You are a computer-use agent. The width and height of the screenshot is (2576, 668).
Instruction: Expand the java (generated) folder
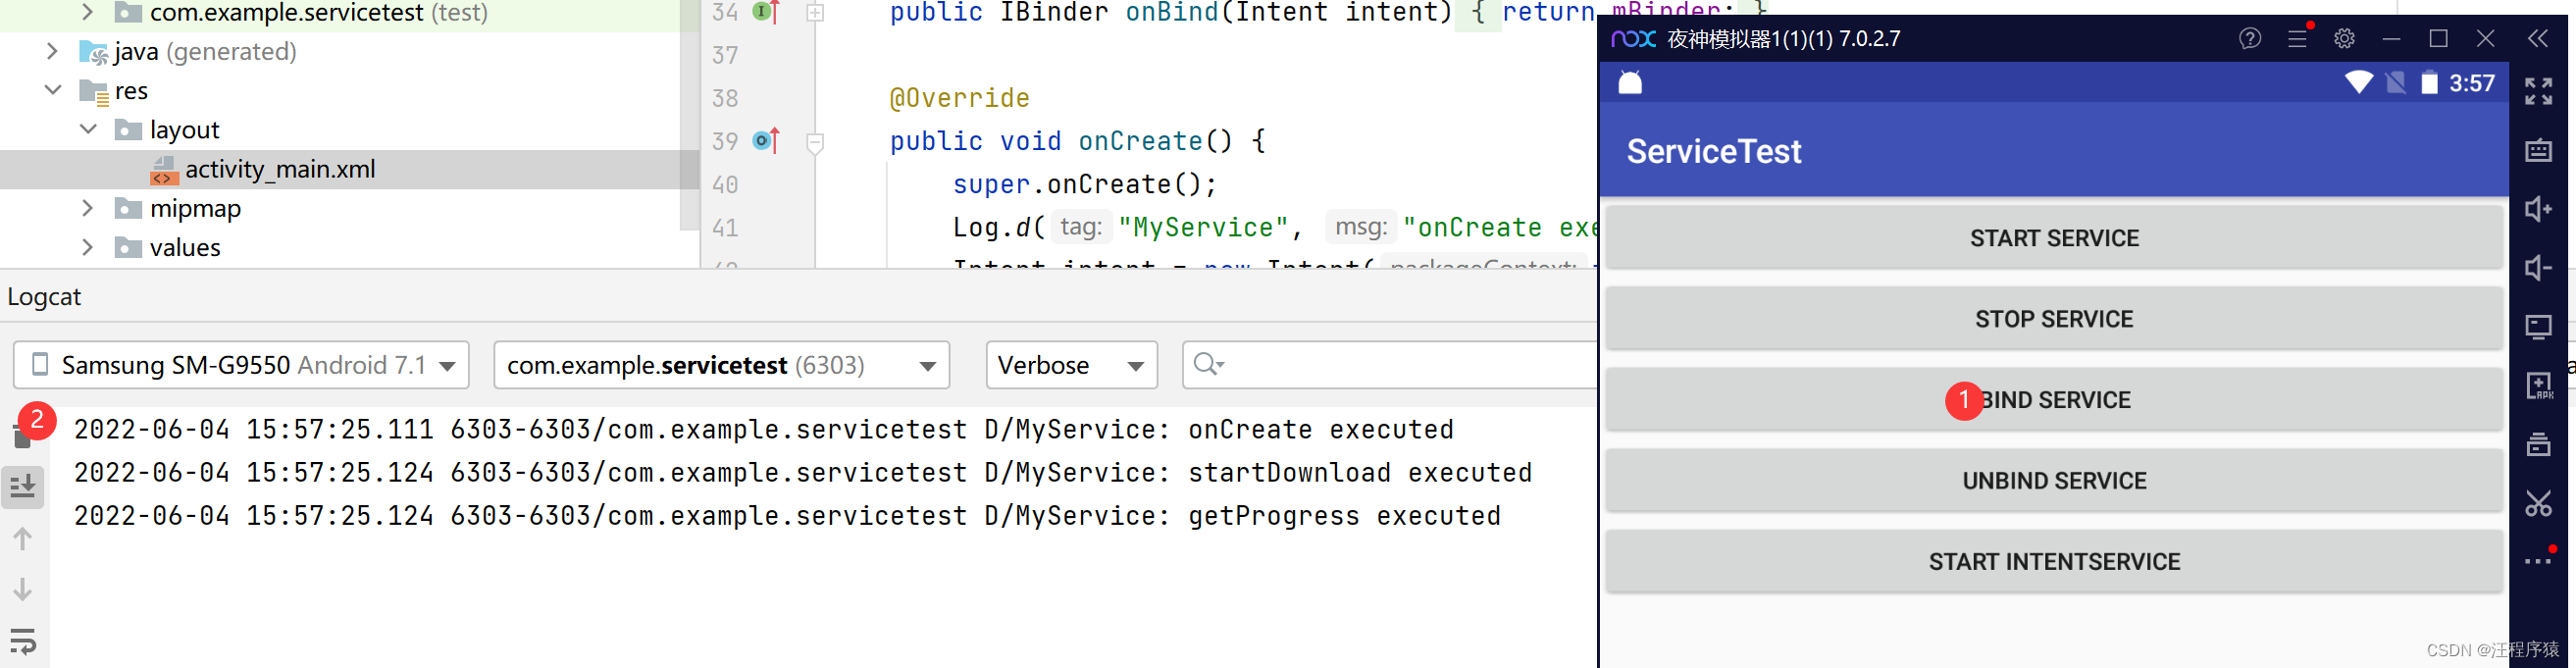[x=52, y=51]
